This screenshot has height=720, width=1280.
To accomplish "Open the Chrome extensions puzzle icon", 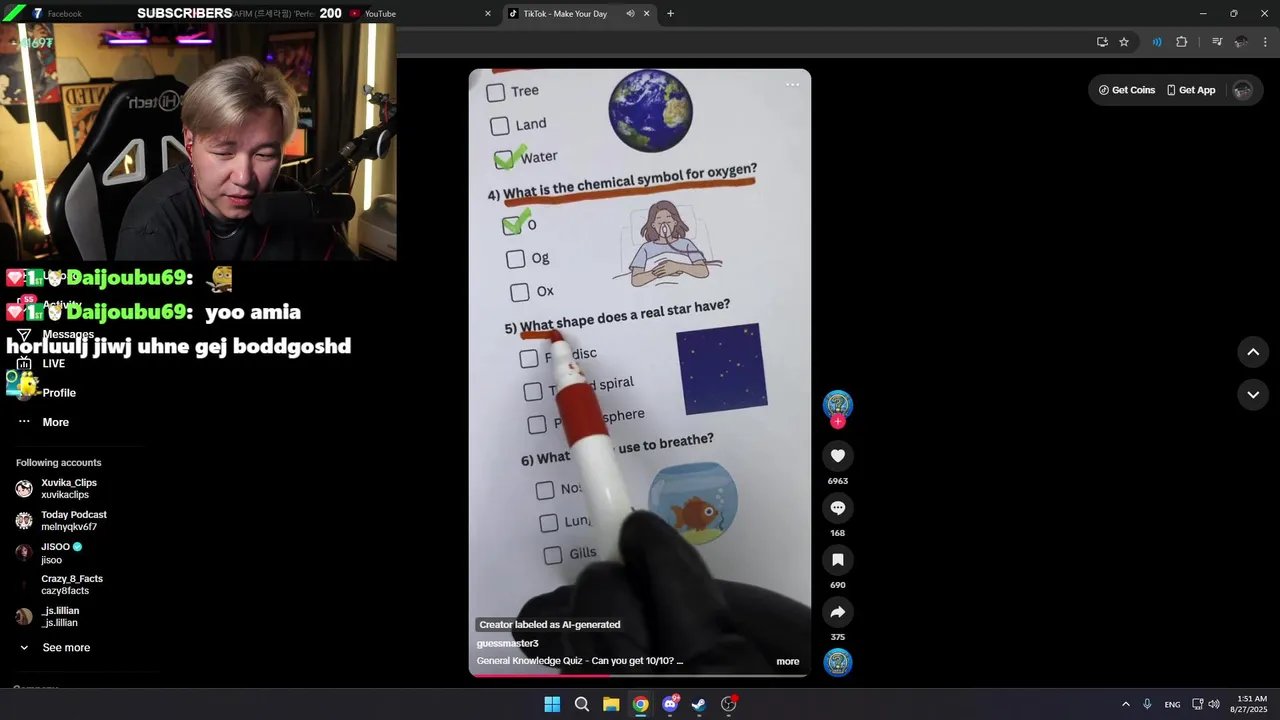I will click(1182, 42).
